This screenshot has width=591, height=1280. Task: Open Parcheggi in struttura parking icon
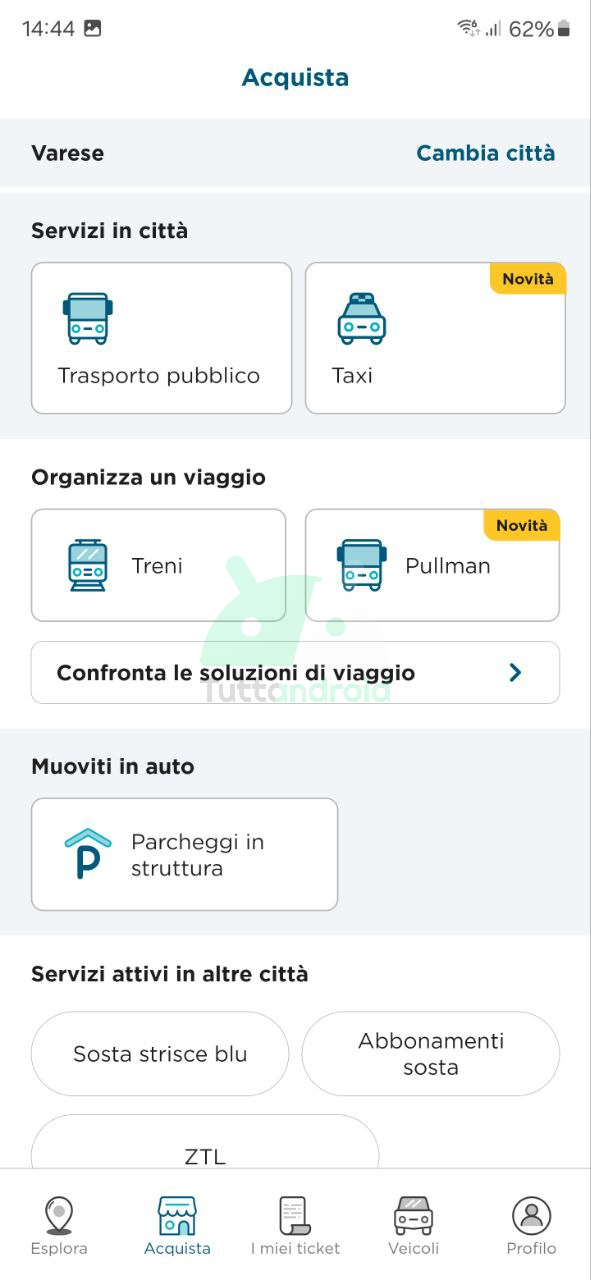pos(87,854)
